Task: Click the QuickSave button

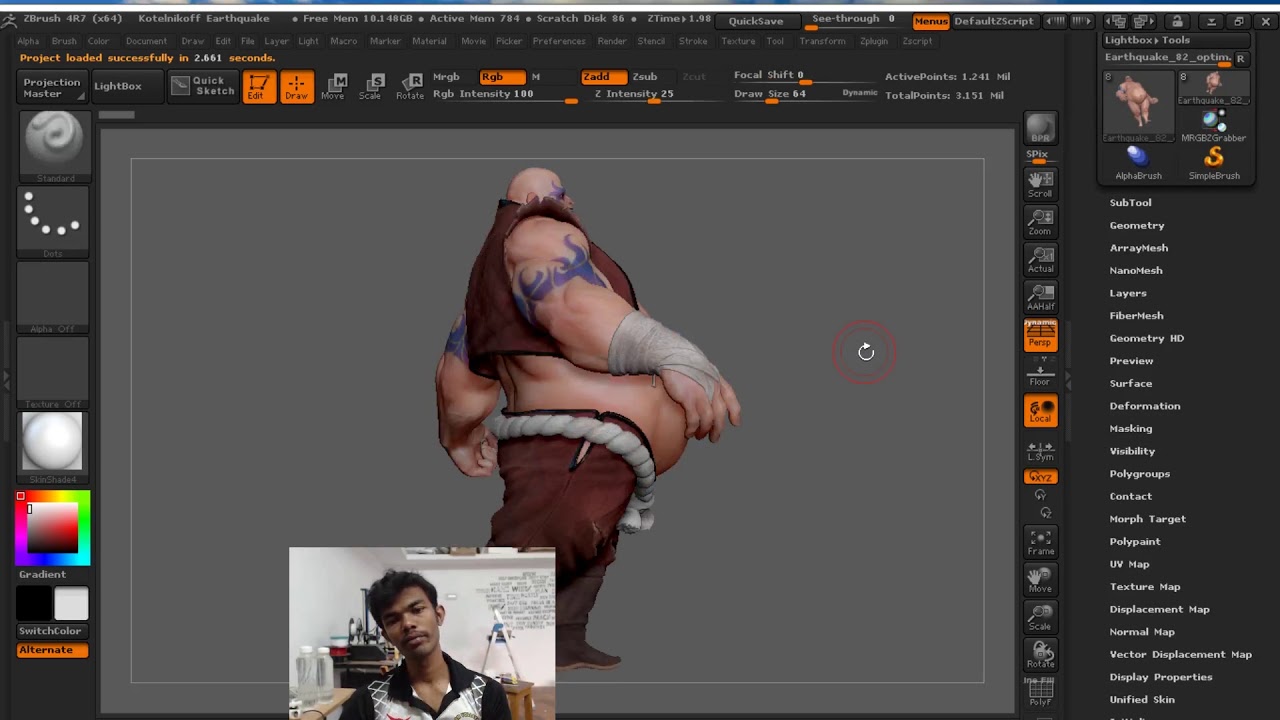Action: click(756, 21)
